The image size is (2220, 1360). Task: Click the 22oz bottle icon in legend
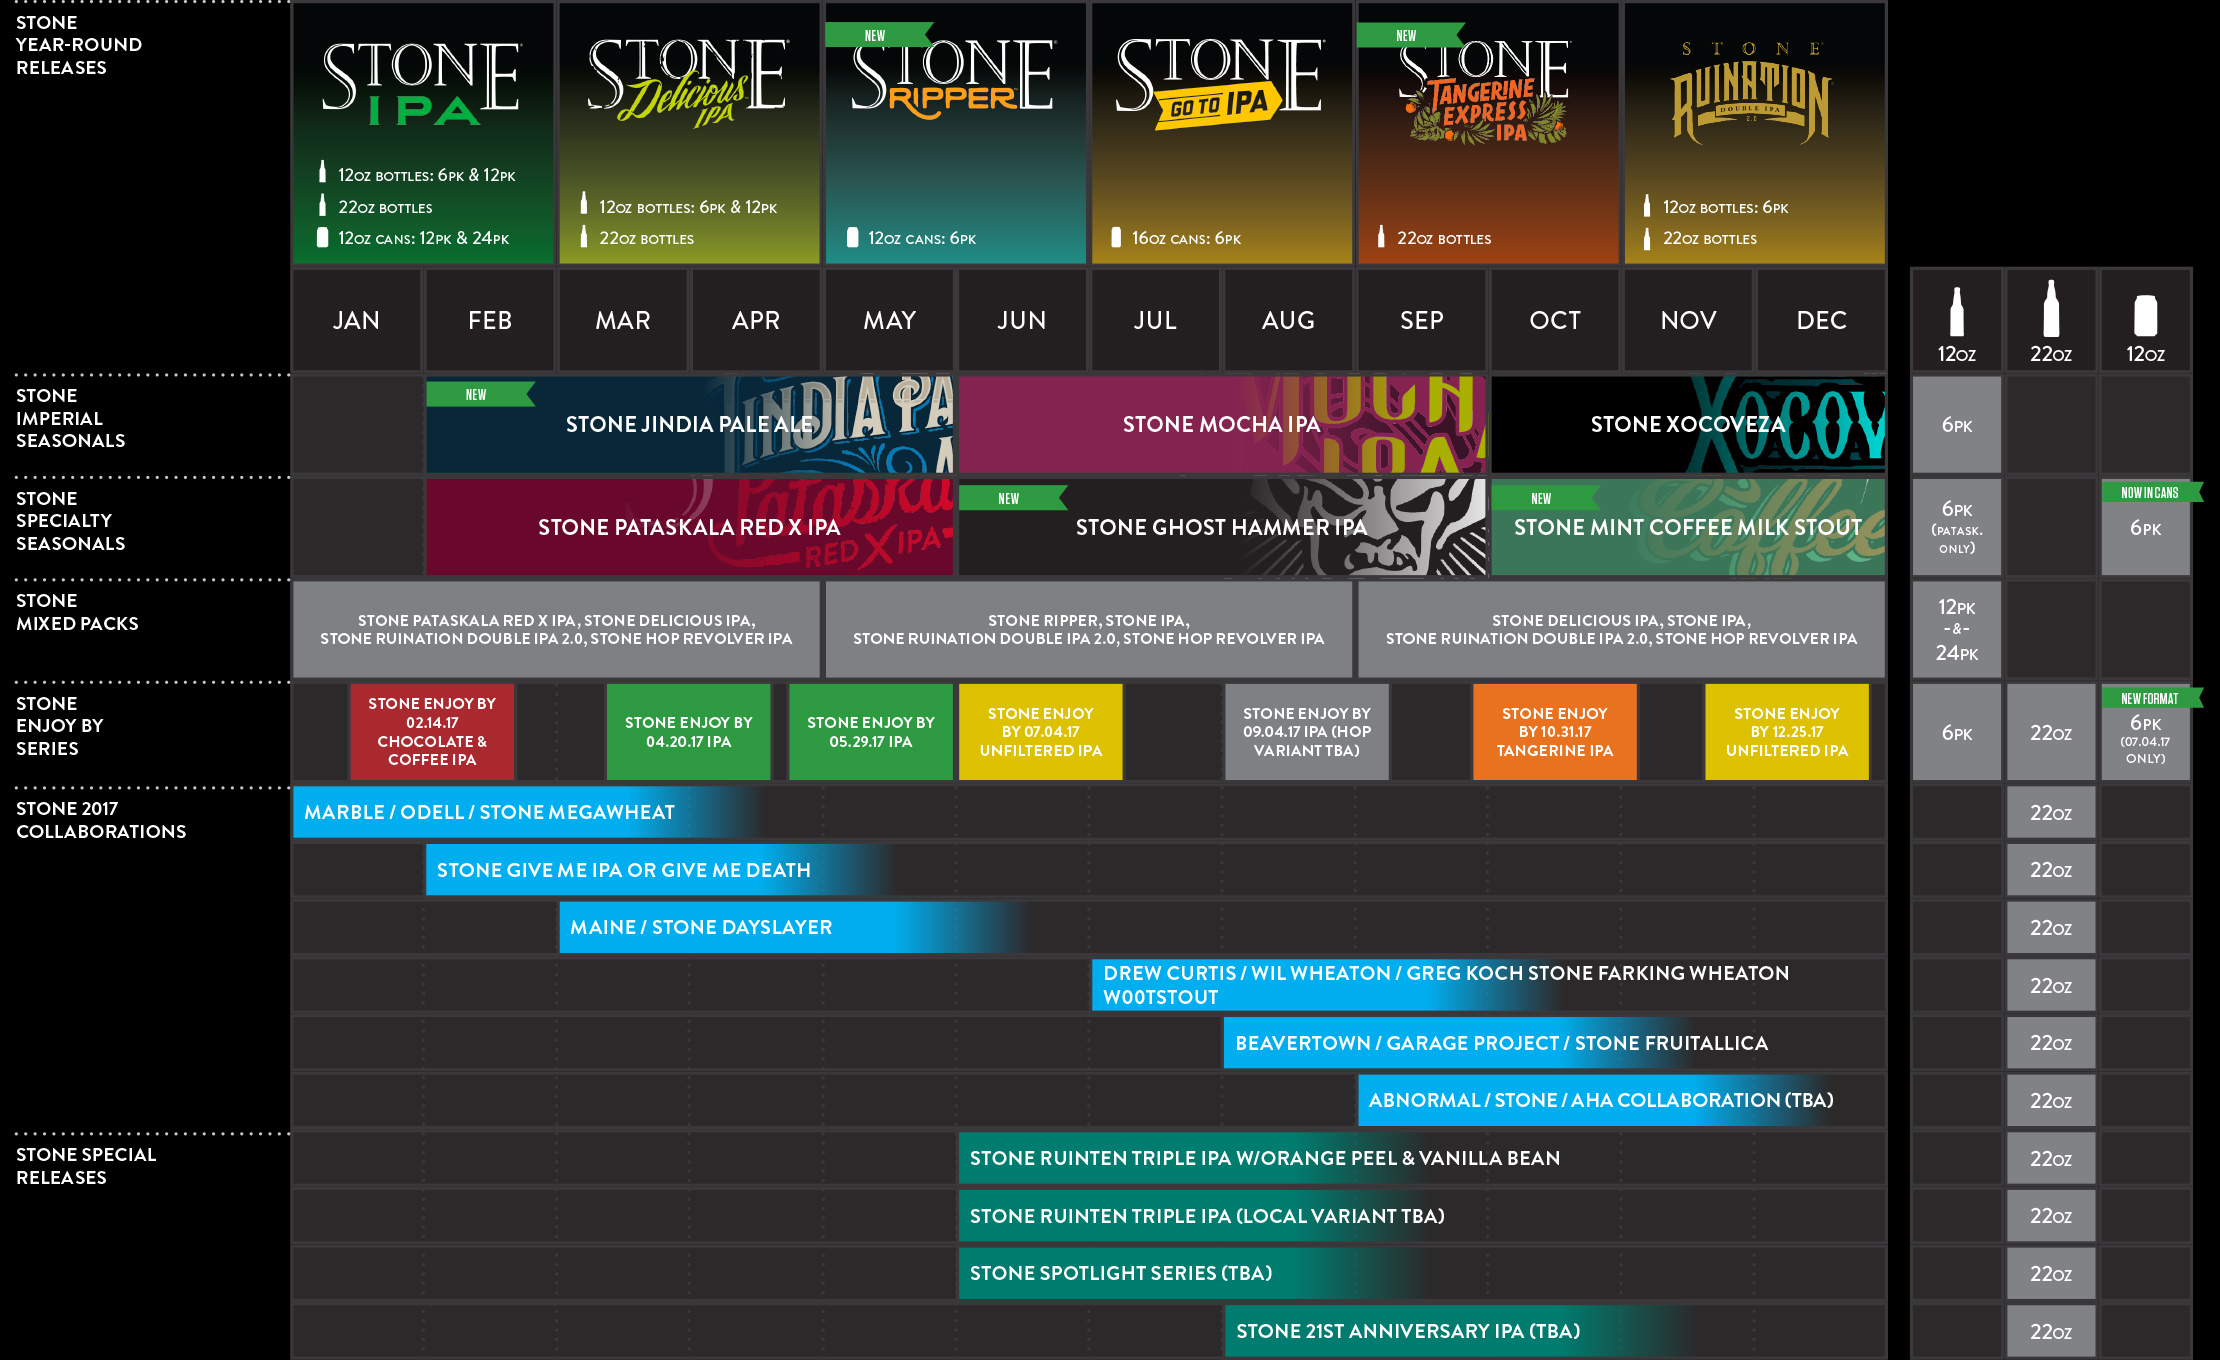(2050, 310)
